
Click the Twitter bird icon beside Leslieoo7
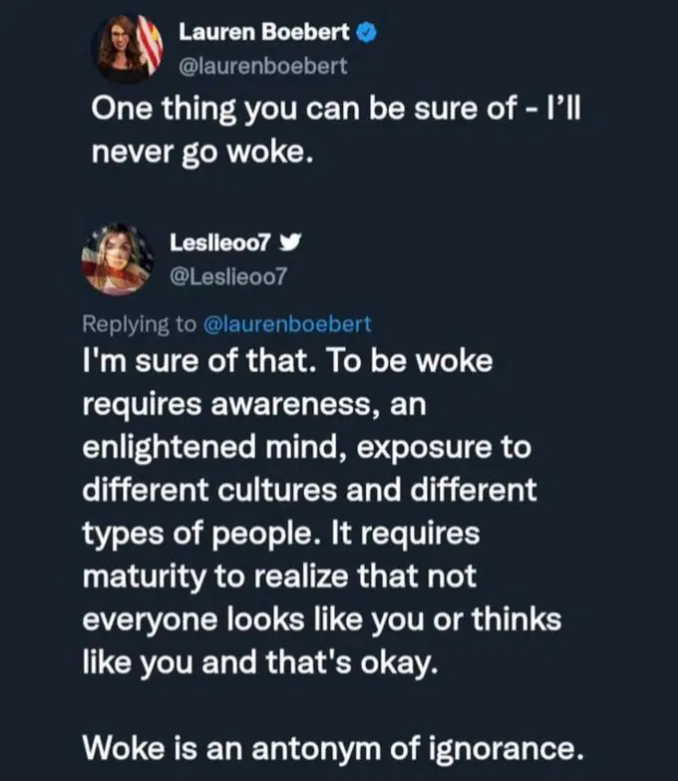click(x=289, y=243)
